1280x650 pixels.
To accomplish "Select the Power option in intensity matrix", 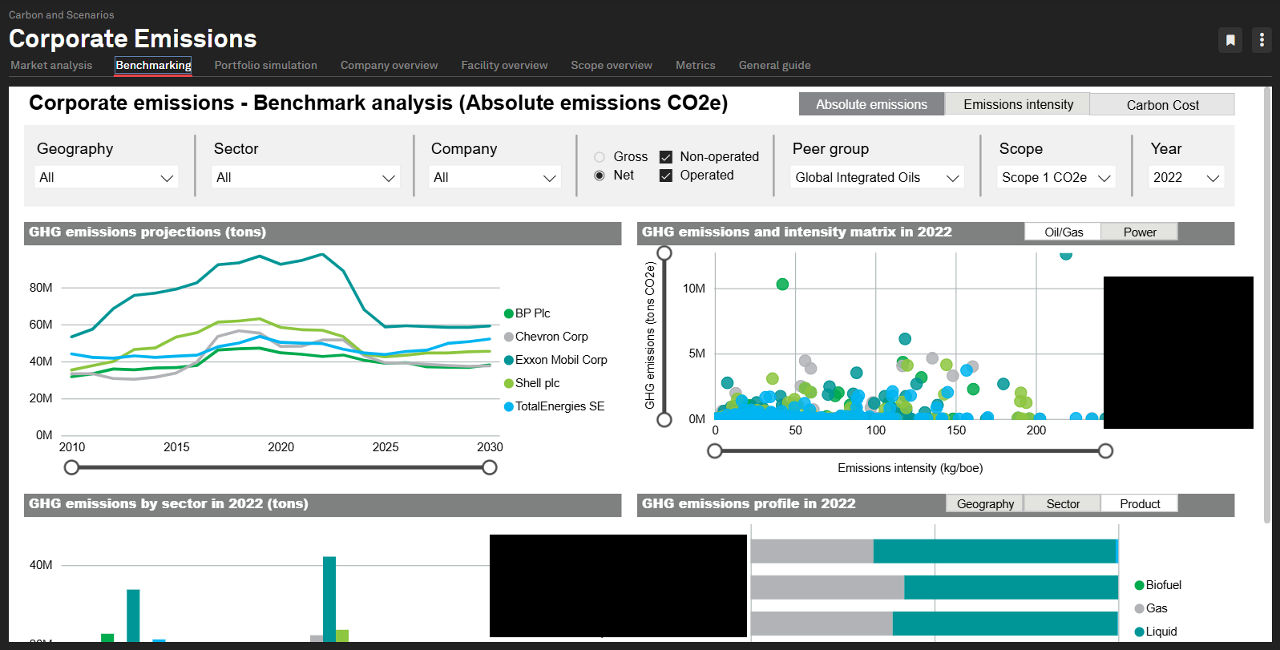I will pyautogui.click(x=1139, y=232).
